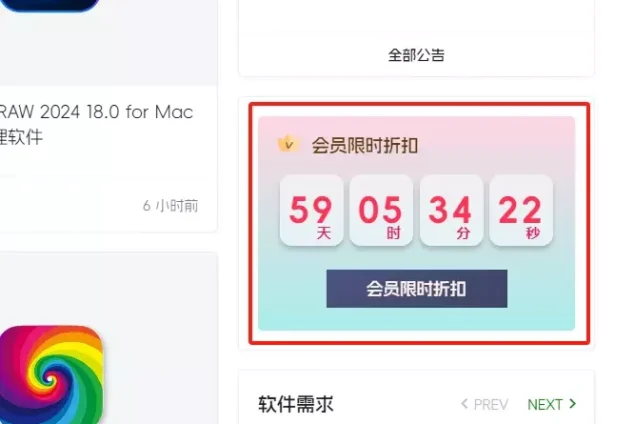Click the 6 小时前 timestamp
Viewport: 635px width, 424px height.
pyautogui.click(x=170, y=206)
